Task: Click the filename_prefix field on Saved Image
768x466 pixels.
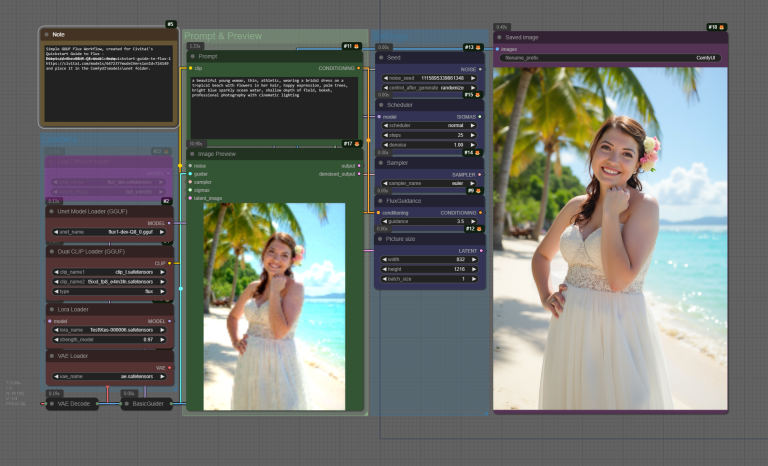Action: [609, 58]
